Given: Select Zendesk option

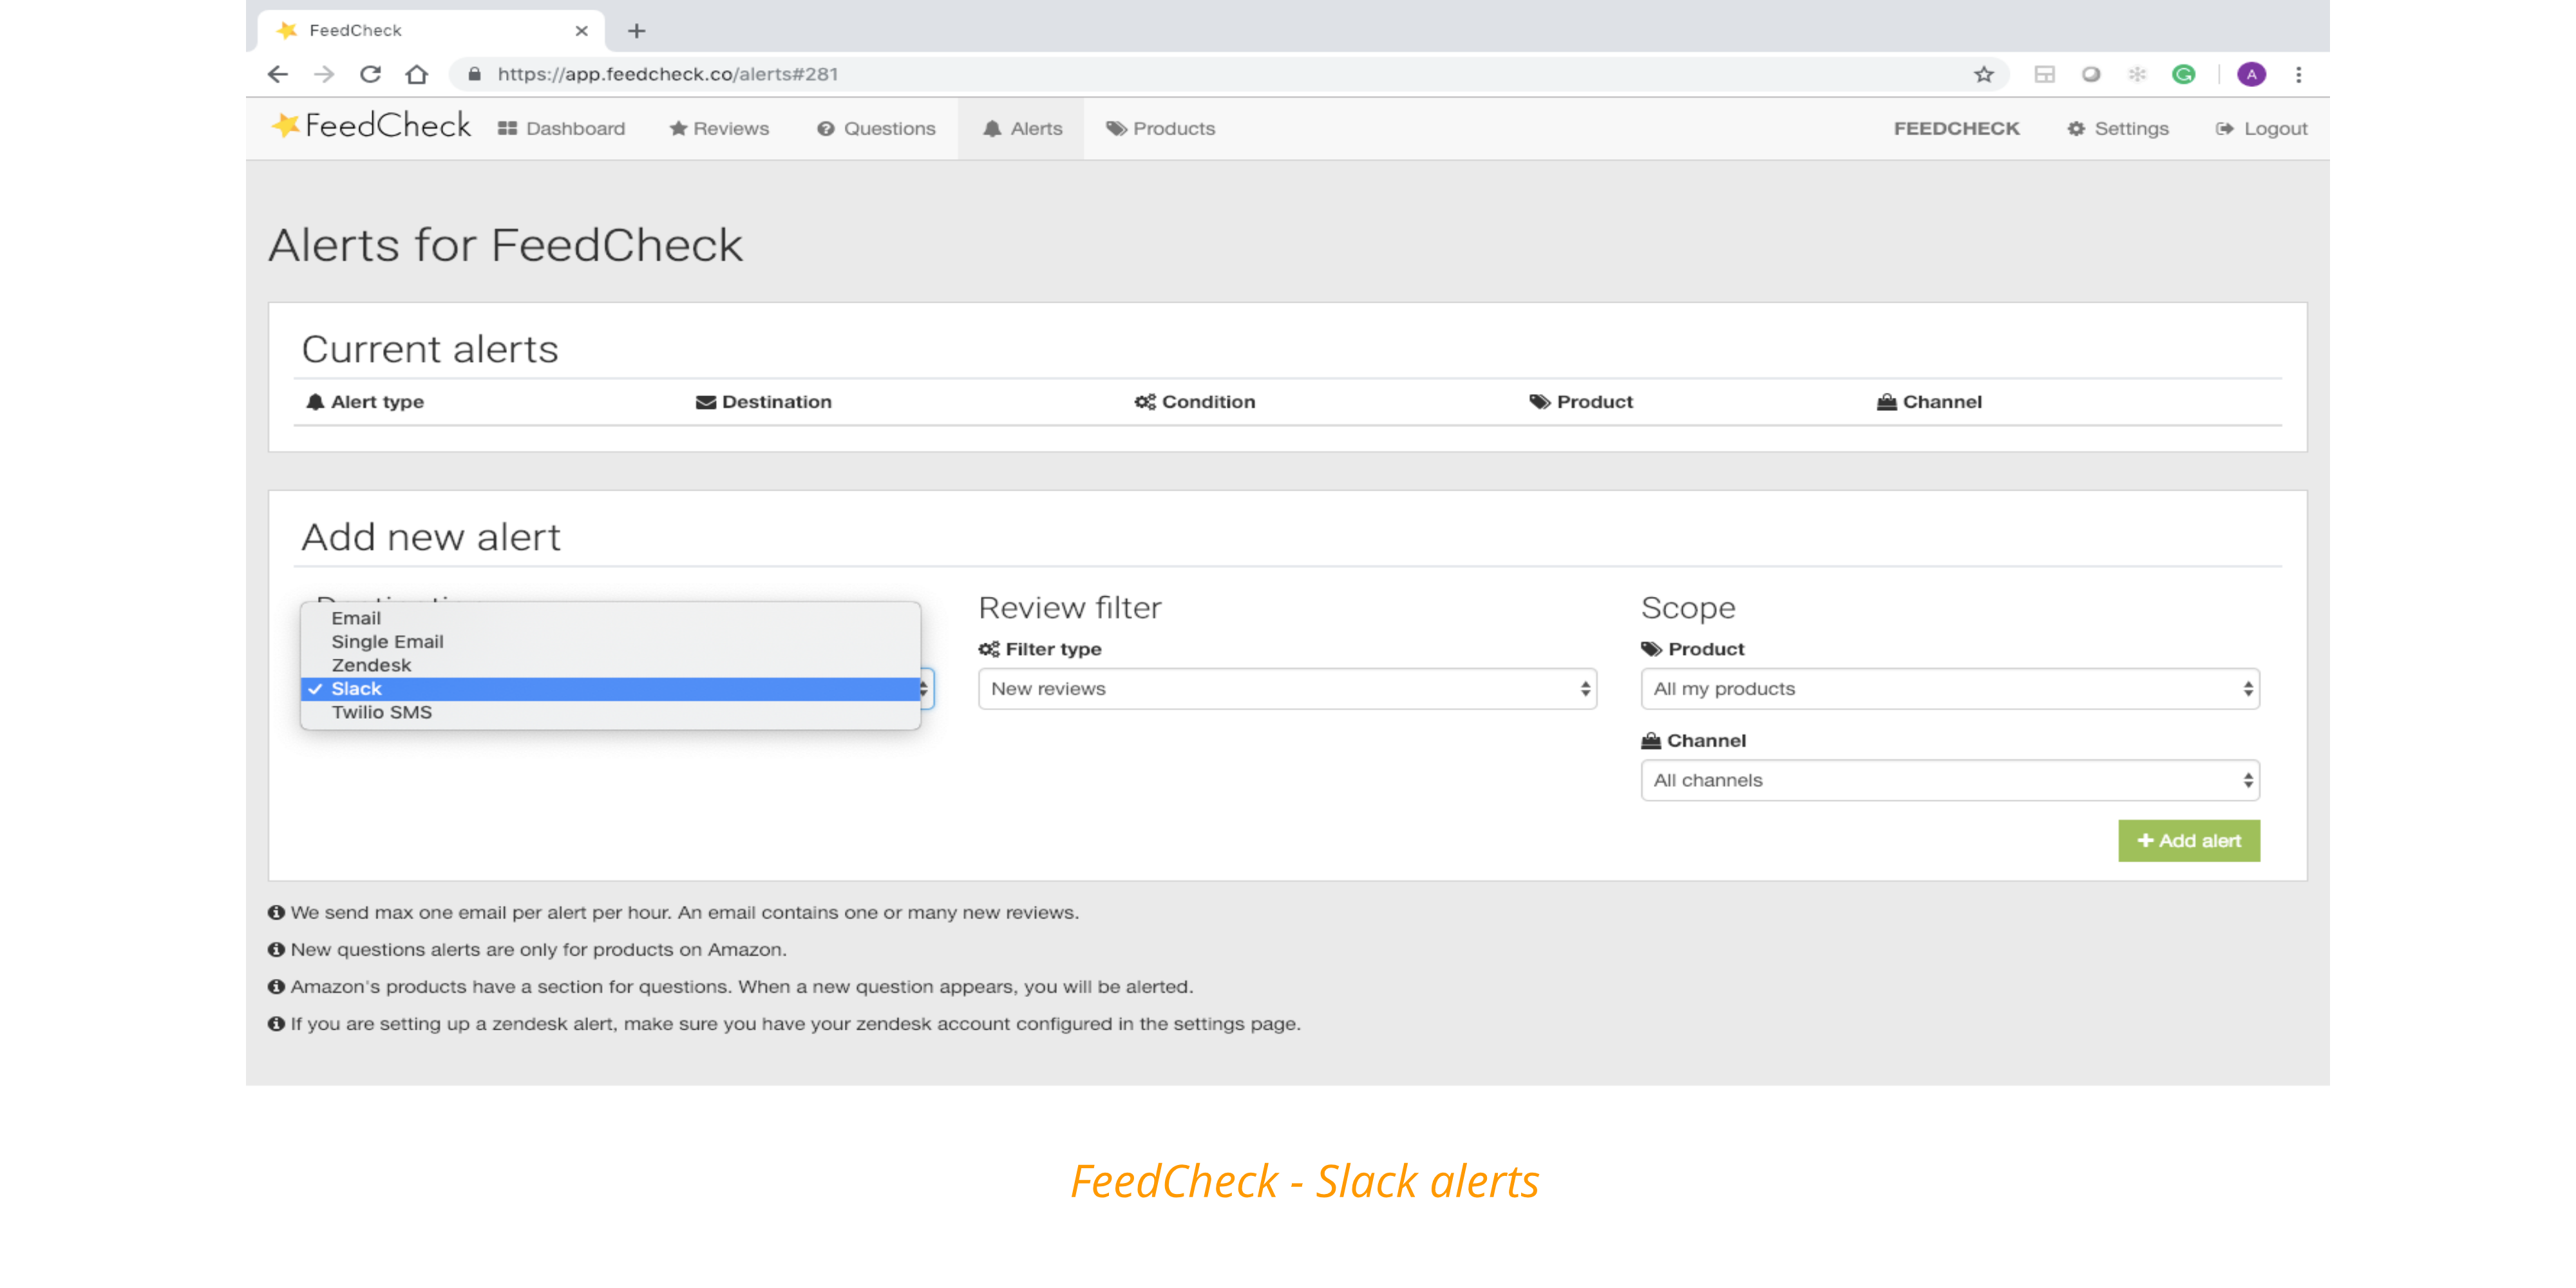Looking at the screenshot, I should [x=610, y=665].
